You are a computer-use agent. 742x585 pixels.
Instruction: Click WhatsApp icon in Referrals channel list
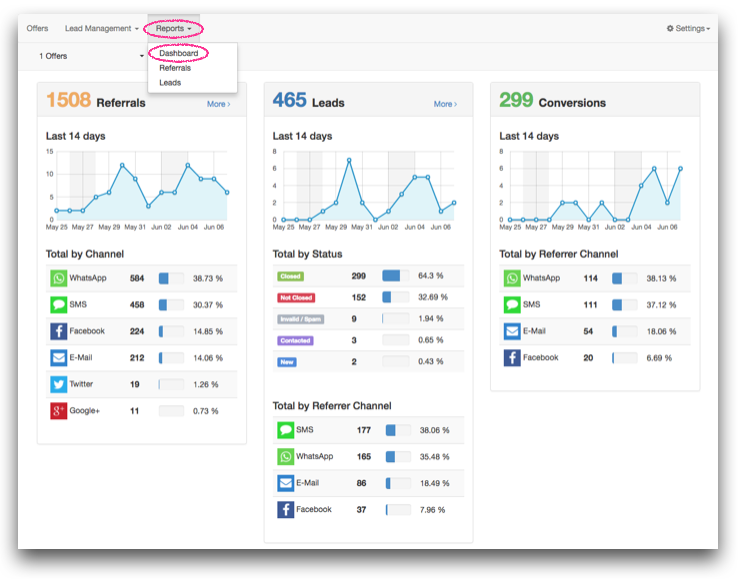[58, 279]
